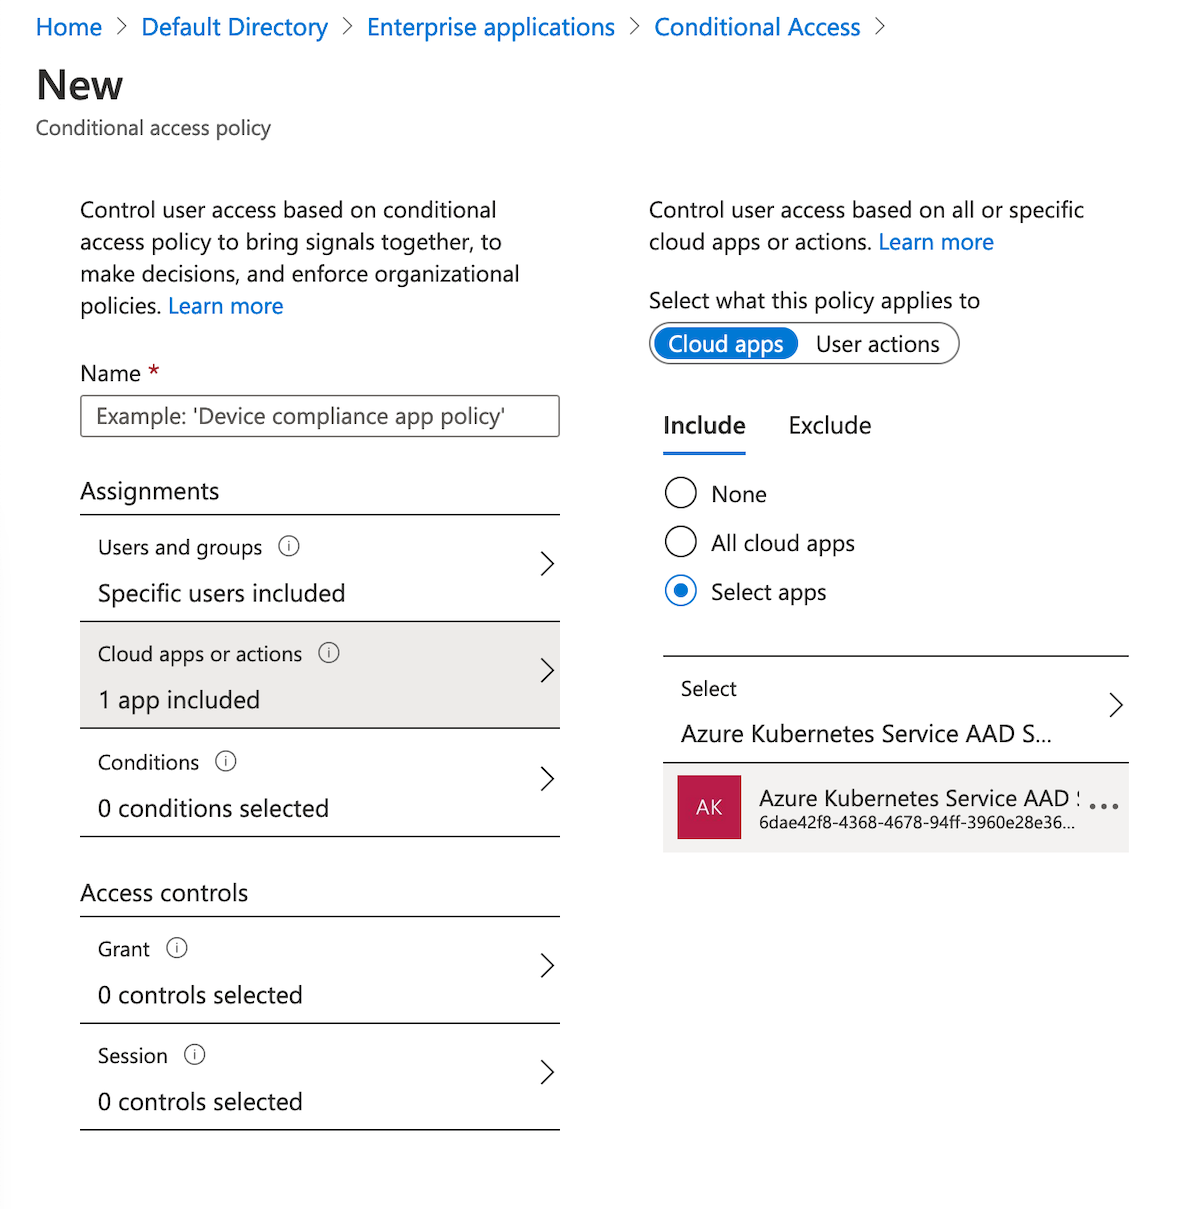Switch to the Exclude tab
Screen dimensions: 1200x1209
(x=829, y=425)
